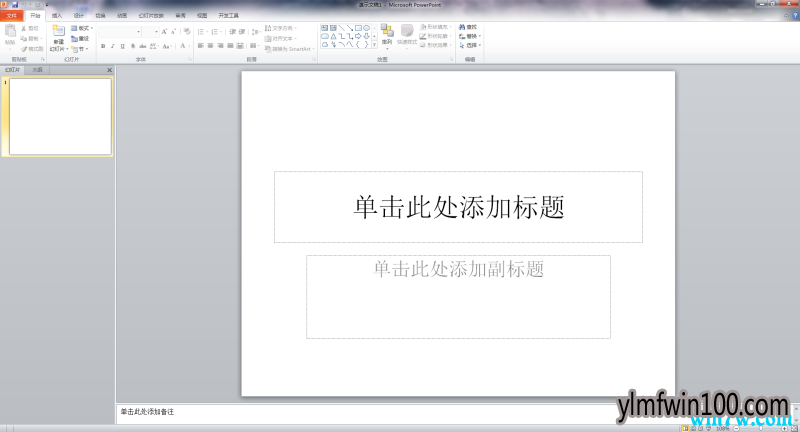
Task: Click the Replace (替换) button
Action: click(x=470, y=36)
